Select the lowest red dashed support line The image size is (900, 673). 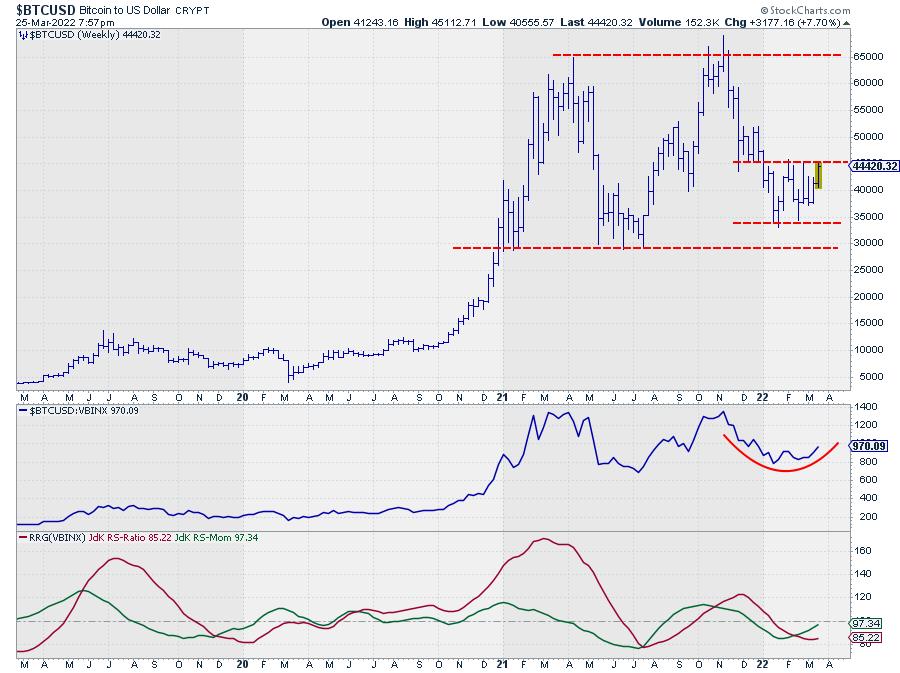(x=645, y=247)
